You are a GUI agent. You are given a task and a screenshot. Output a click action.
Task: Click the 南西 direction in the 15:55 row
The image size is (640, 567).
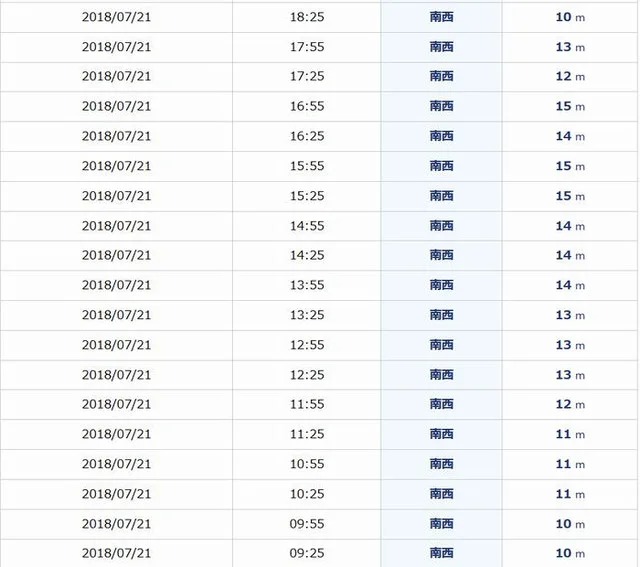[441, 166]
